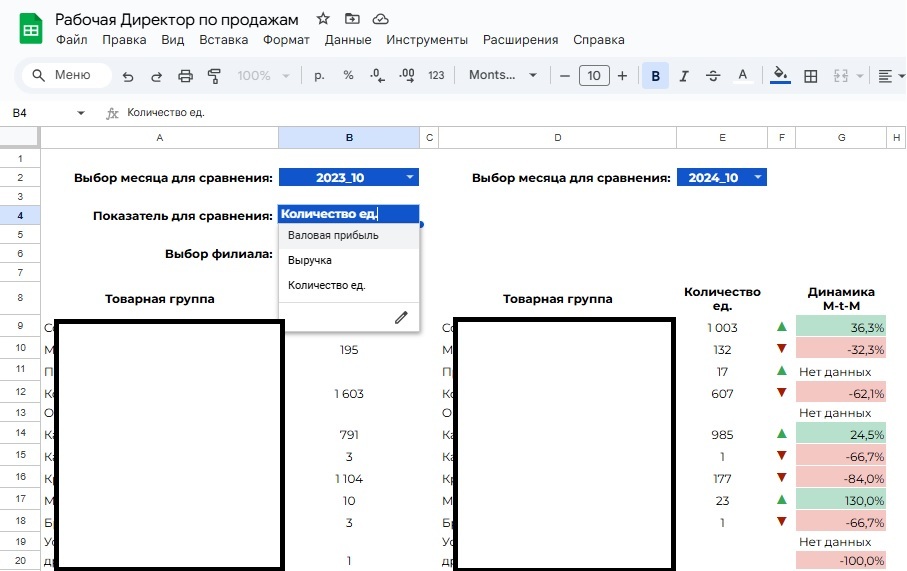Open the fill color paint bucket
The width and height of the screenshot is (907, 571).
[780, 76]
